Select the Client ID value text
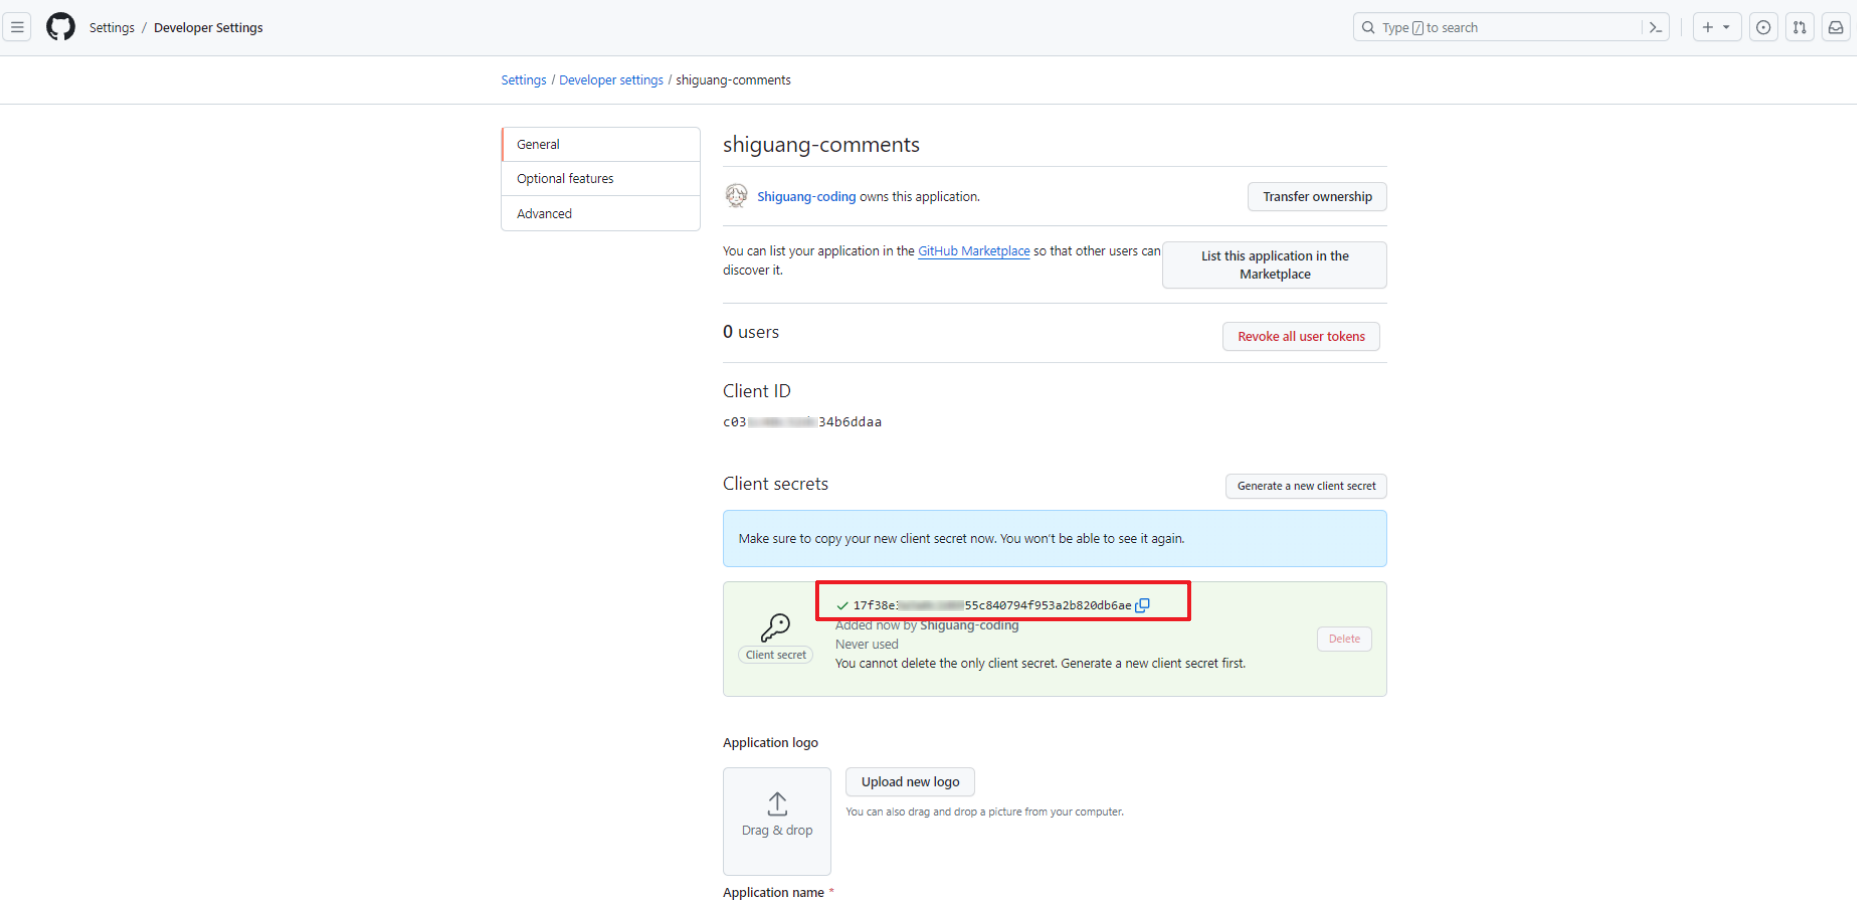The width and height of the screenshot is (1857, 919). coord(802,422)
